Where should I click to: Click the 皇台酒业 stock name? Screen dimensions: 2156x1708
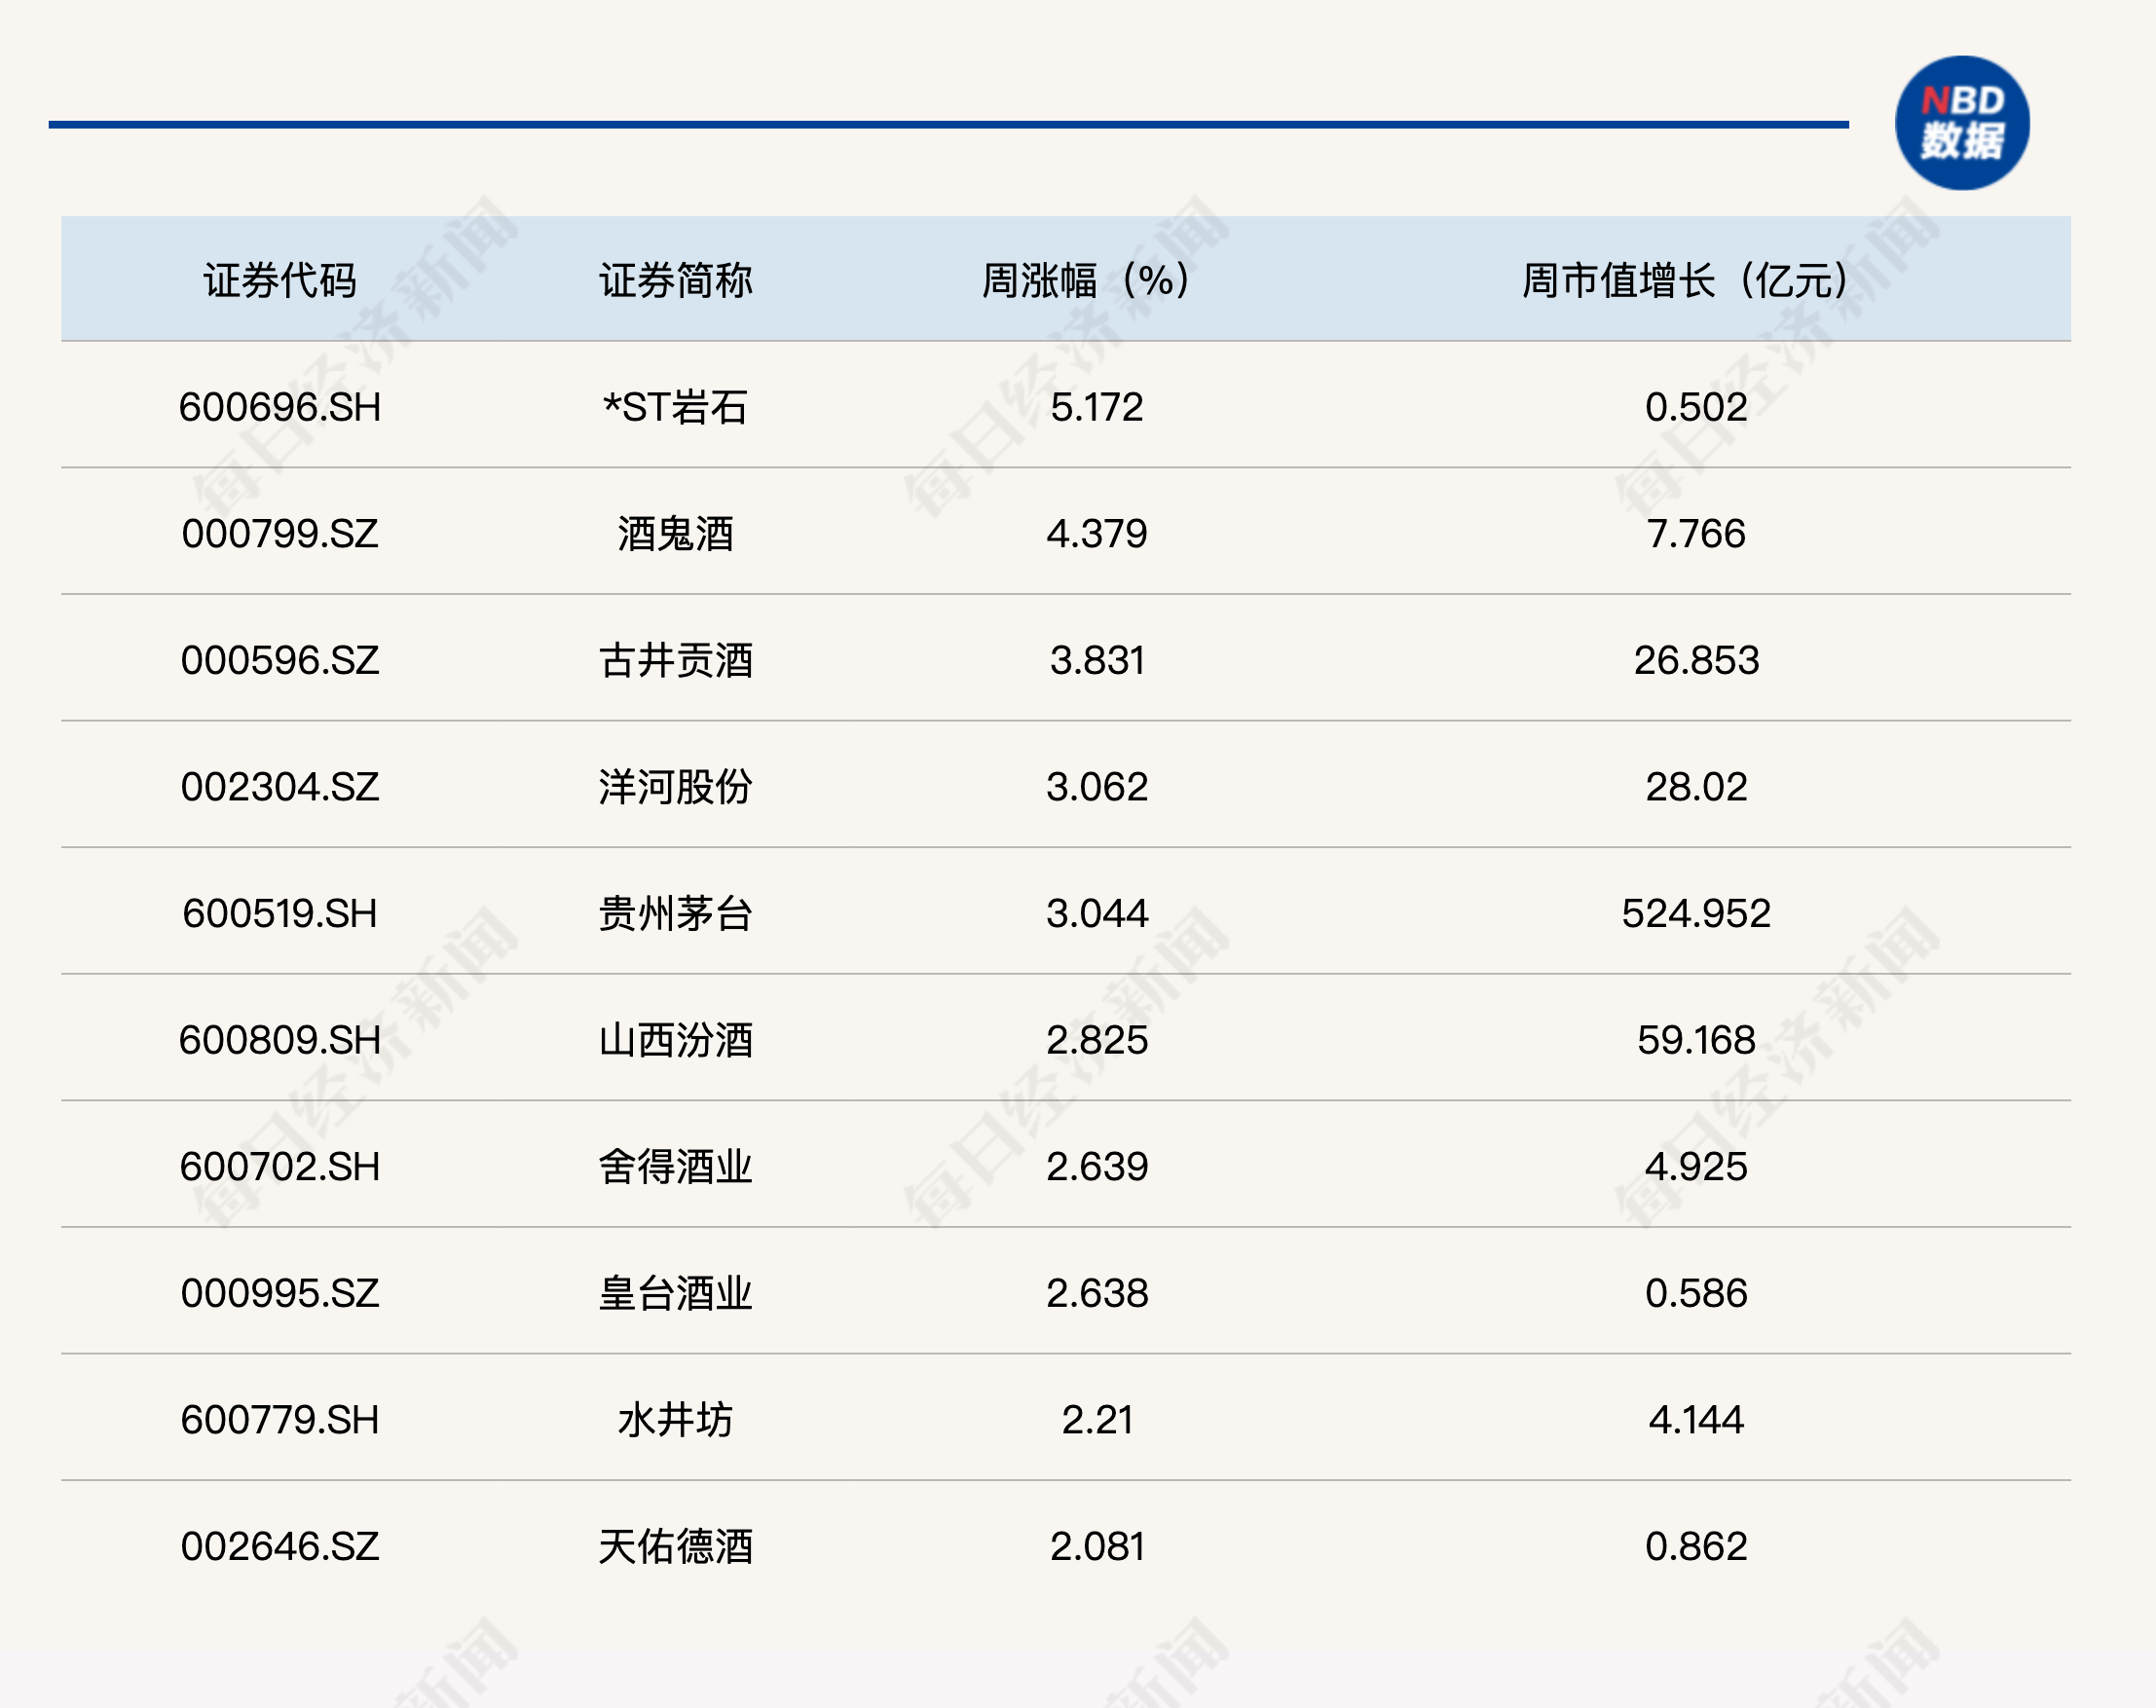click(676, 1295)
